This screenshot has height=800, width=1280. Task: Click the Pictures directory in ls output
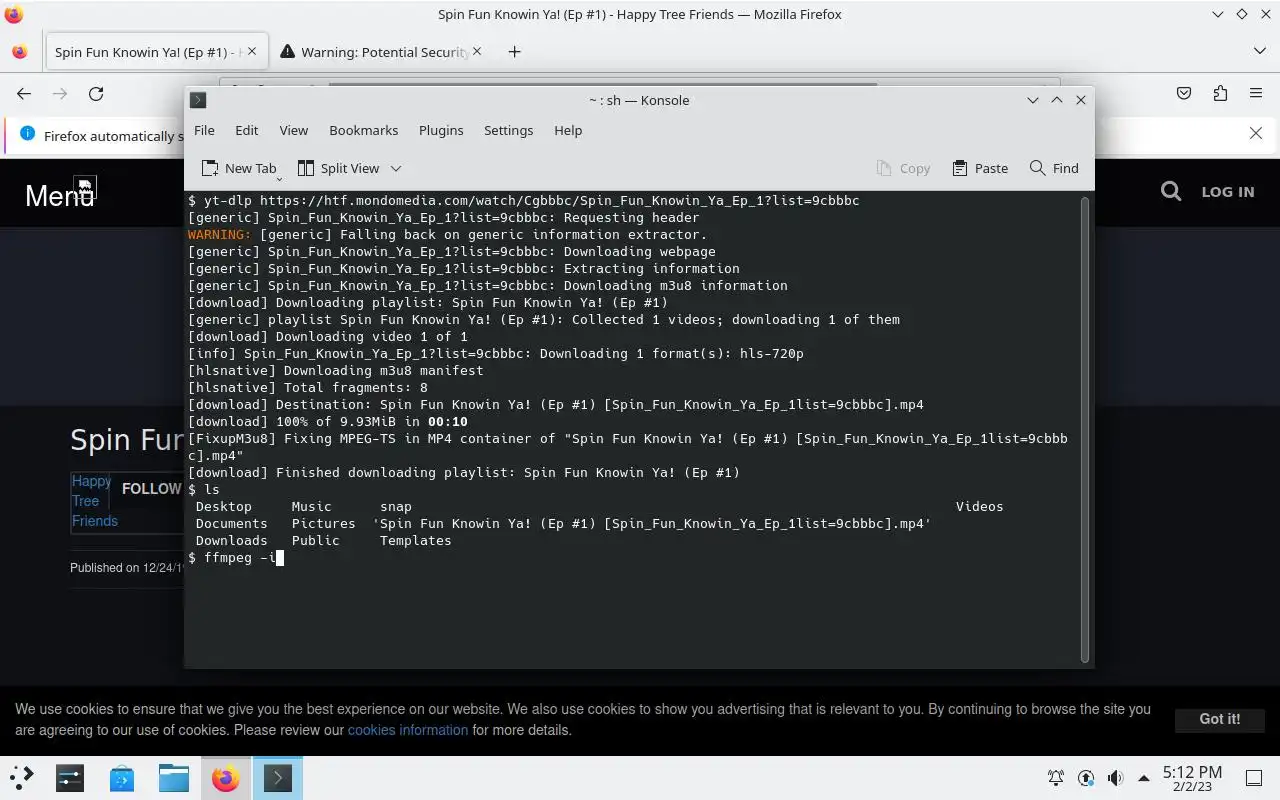pyautogui.click(x=323, y=523)
